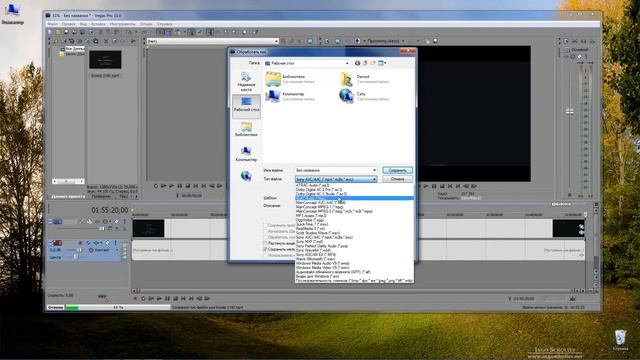Switch to the Проводник tab
This screenshot has width=640, height=360.
pos(100,196)
